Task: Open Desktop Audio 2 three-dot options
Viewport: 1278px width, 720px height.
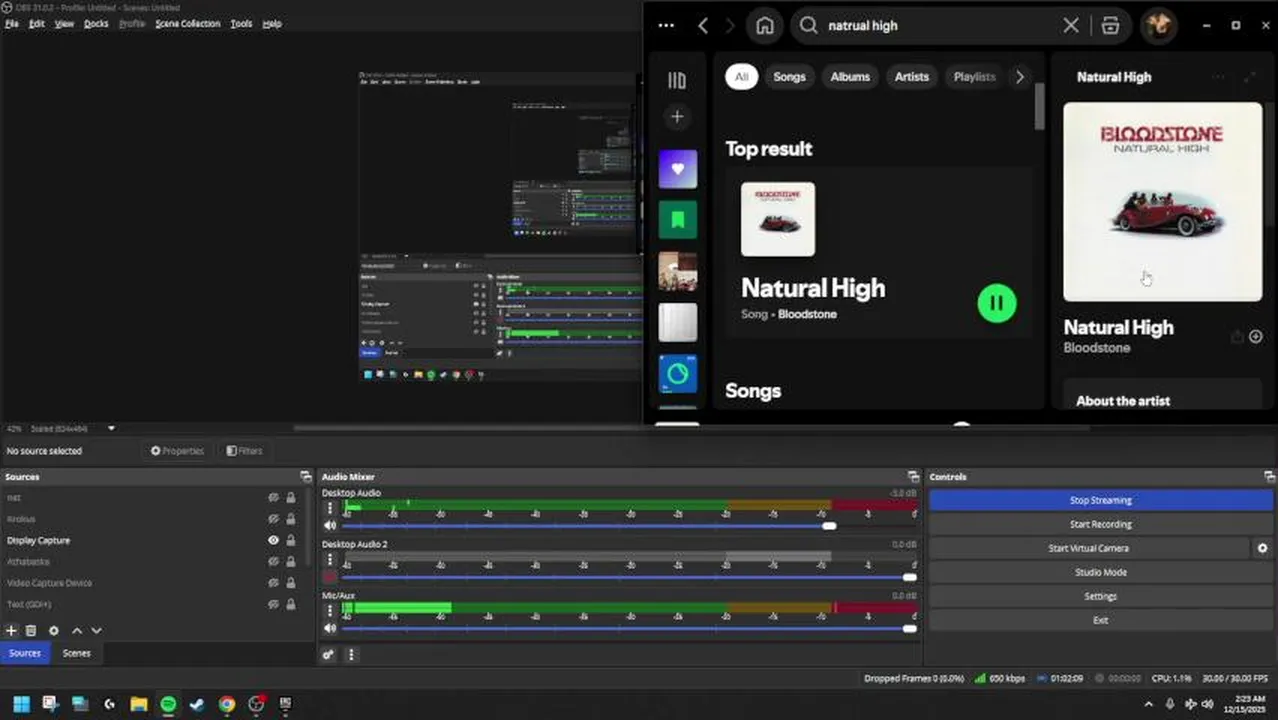Action: pyautogui.click(x=330, y=559)
